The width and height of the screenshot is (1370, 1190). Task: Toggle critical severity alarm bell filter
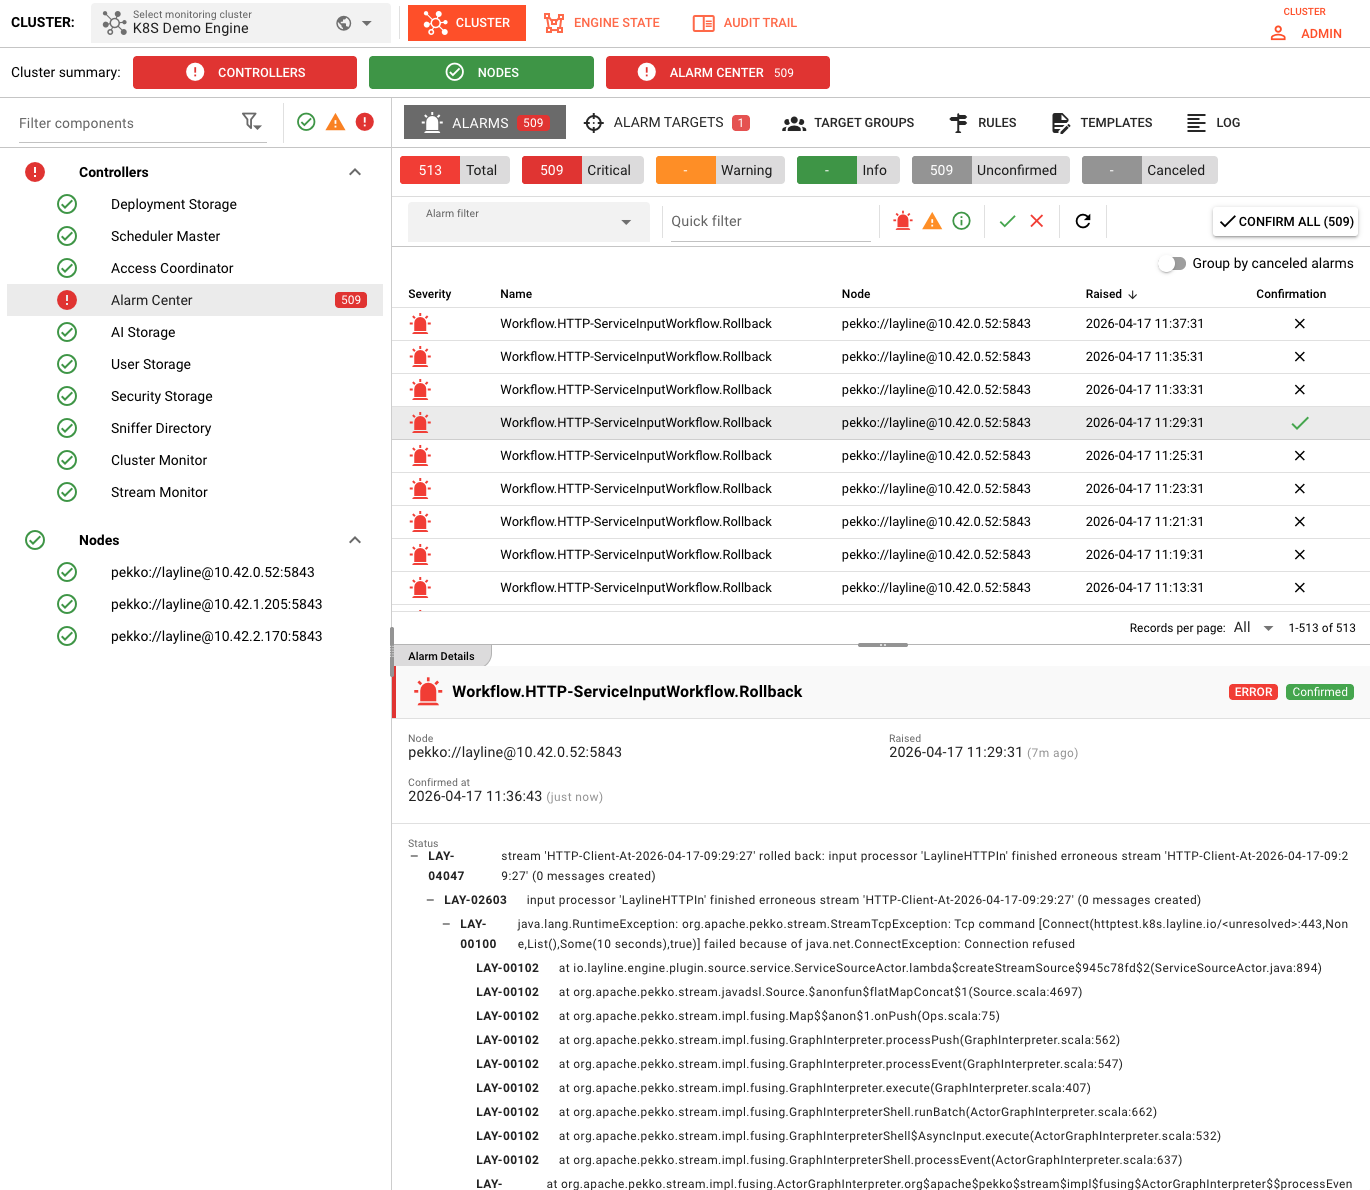903,221
